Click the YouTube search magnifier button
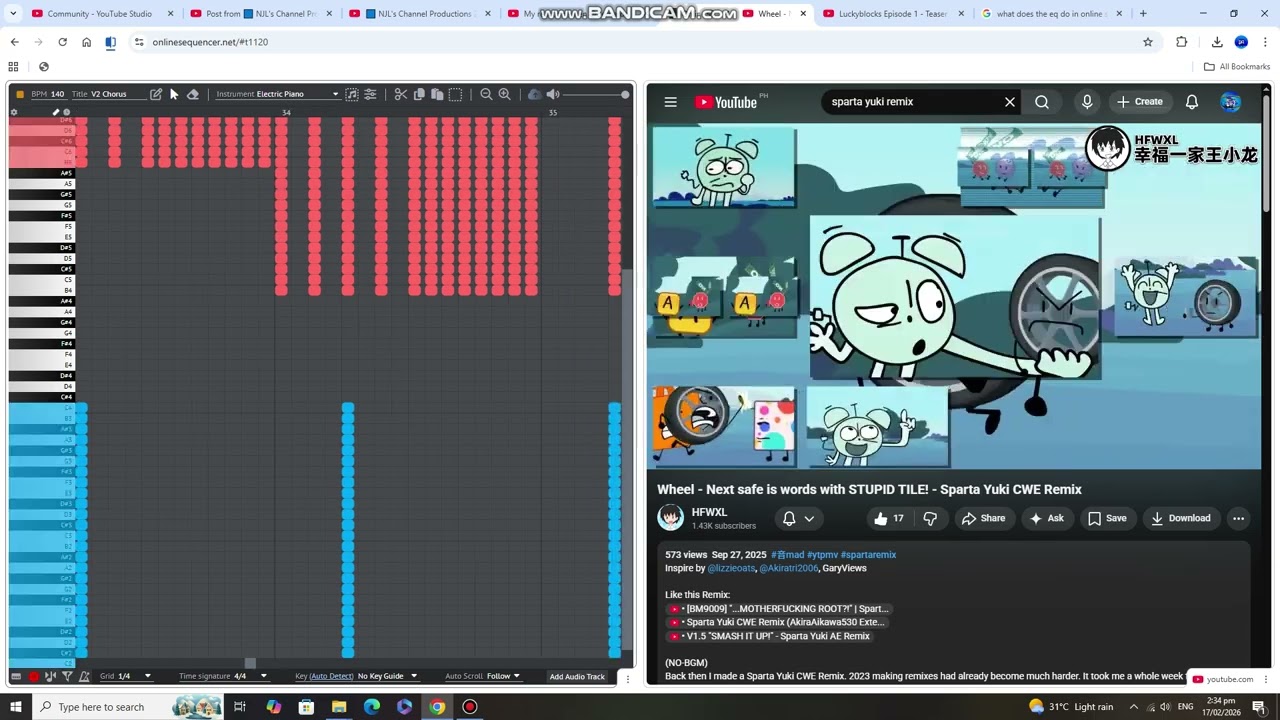 pyautogui.click(x=1042, y=102)
